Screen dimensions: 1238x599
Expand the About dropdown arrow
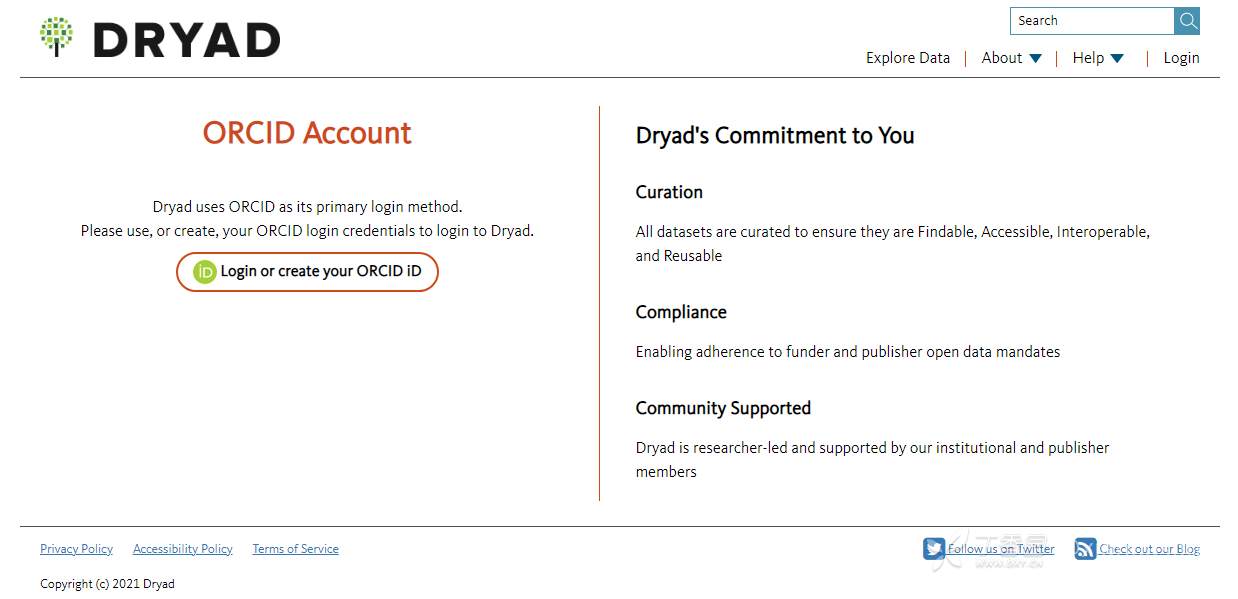coord(1036,58)
